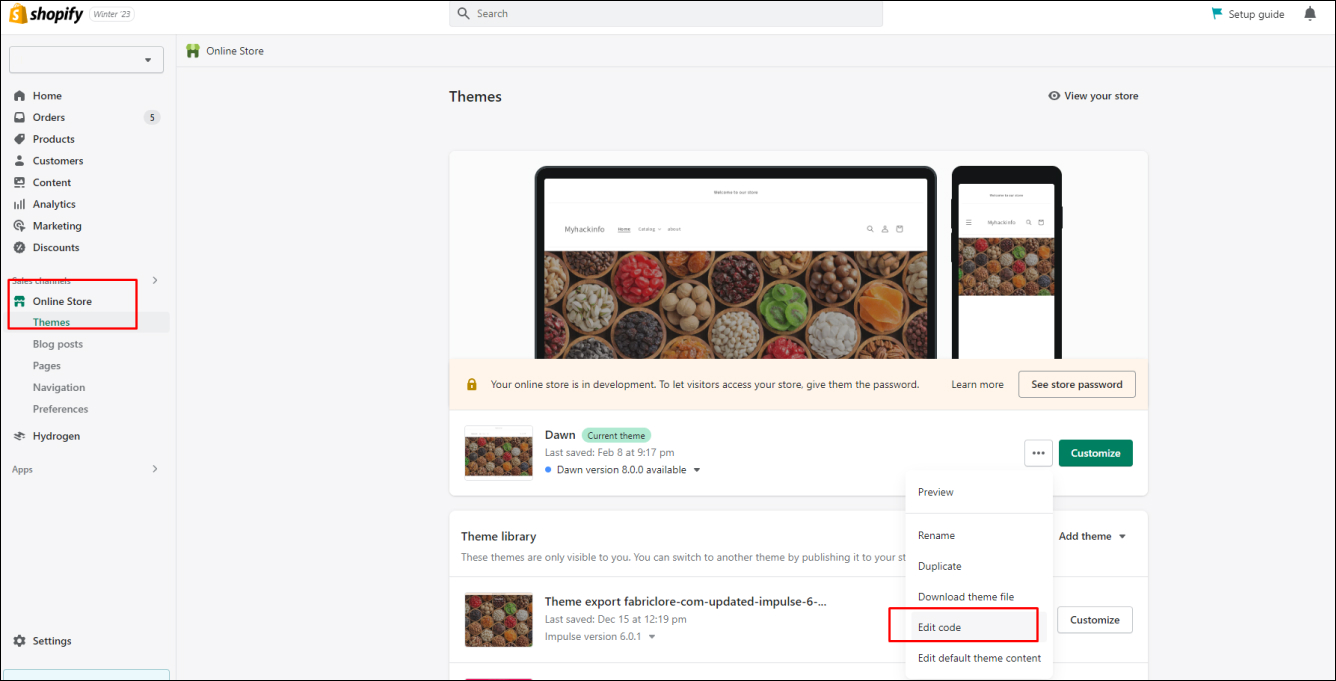The height and width of the screenshot is (681, 1336).
Task: Click the eye icon beside View your store
Action: coord(1054,96)
